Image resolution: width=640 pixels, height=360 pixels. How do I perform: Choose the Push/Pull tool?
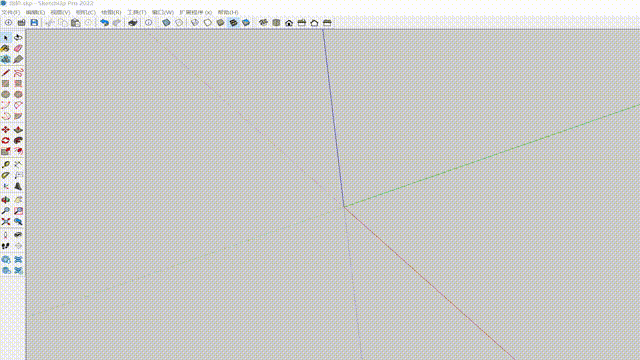pyautogui.click(x=18, y=130)
